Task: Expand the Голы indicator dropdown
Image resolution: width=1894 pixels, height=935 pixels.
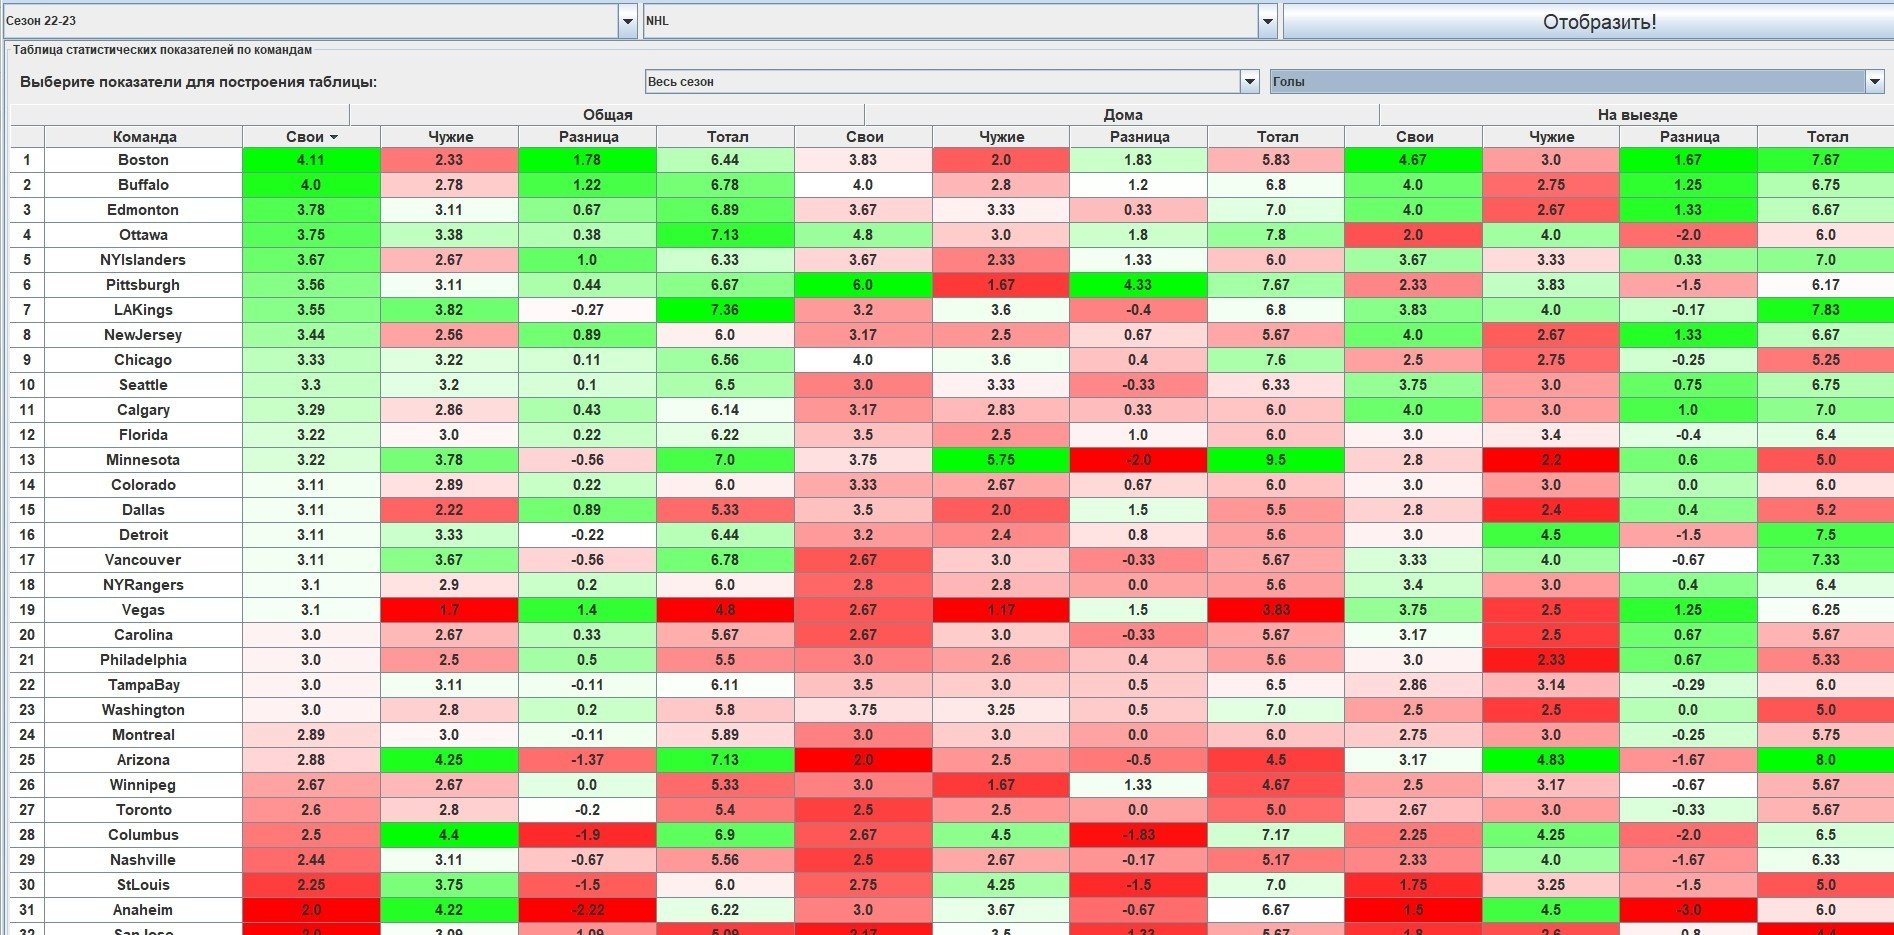Action: coord(1874,82)
